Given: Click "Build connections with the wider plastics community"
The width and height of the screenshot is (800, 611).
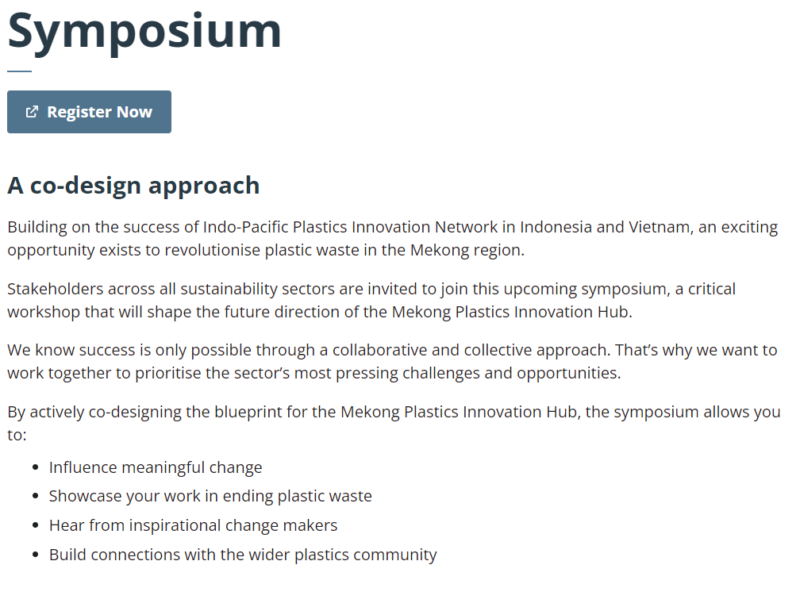Looking at the screenshot, I should (243, 554).
